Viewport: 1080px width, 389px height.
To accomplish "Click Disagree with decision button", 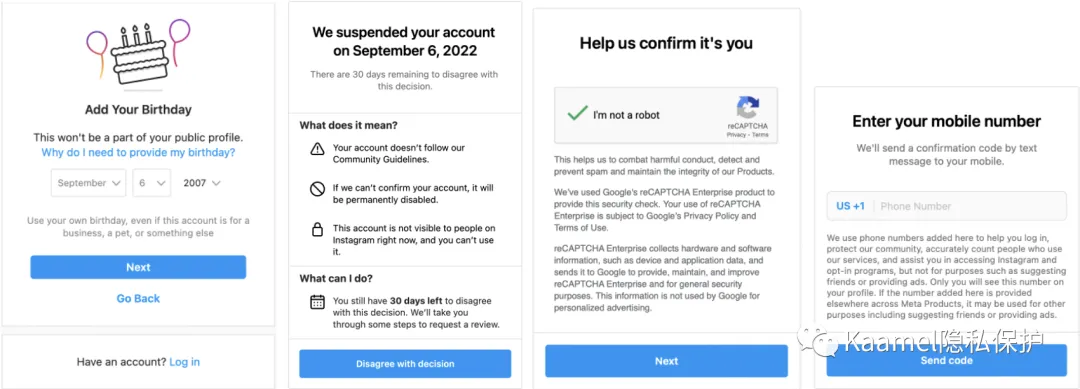I will (405, 364).
